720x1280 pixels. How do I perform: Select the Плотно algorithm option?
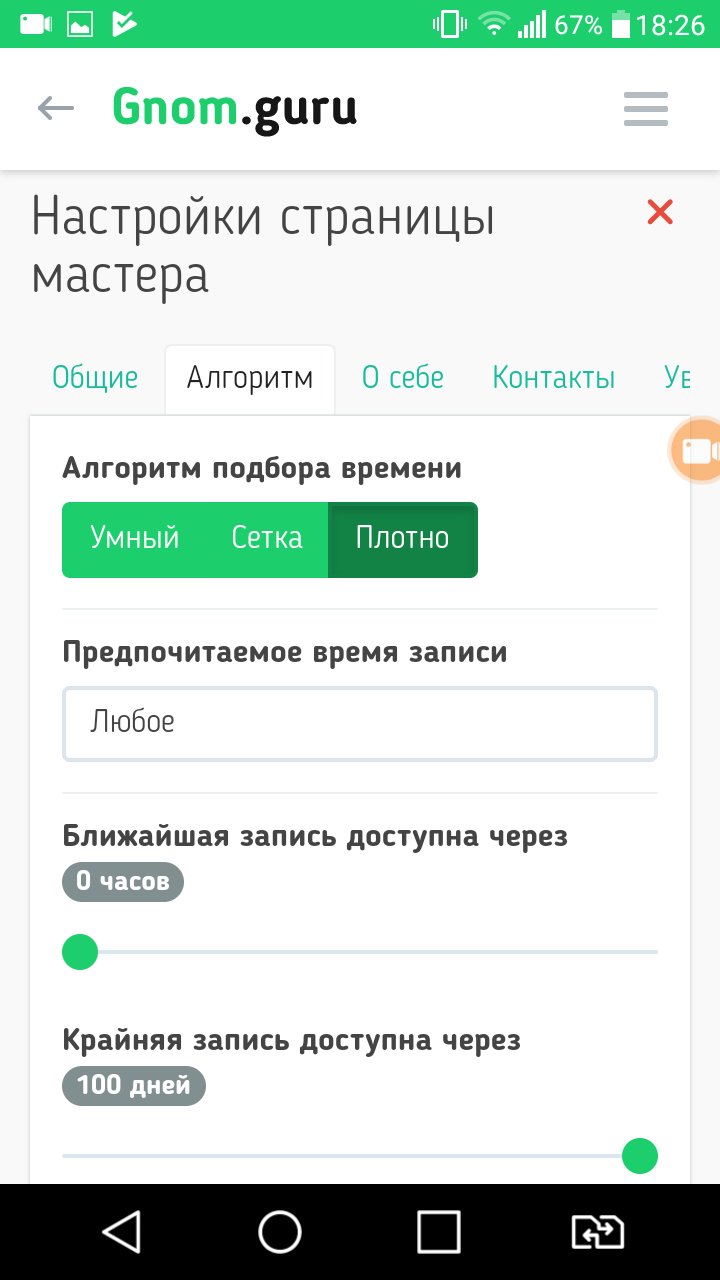[x=402, y=539]
